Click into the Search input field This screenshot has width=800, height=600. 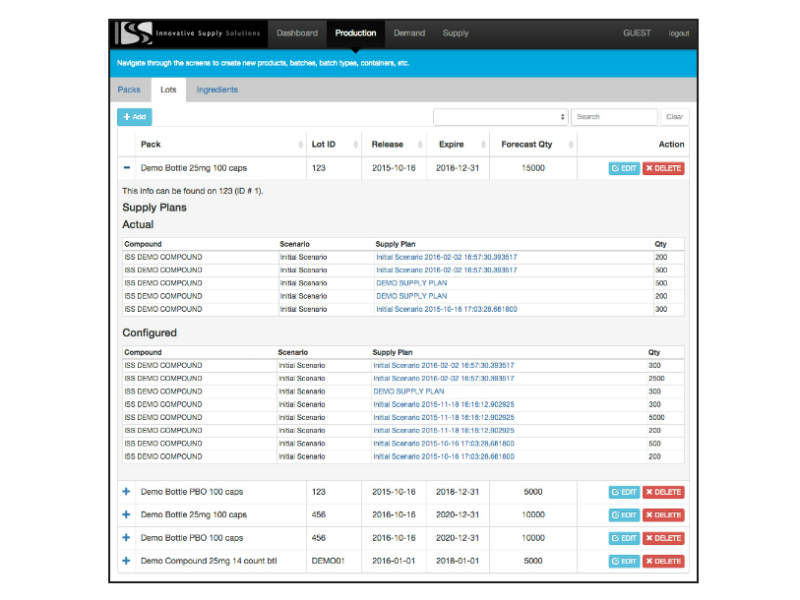coord(614,117)
